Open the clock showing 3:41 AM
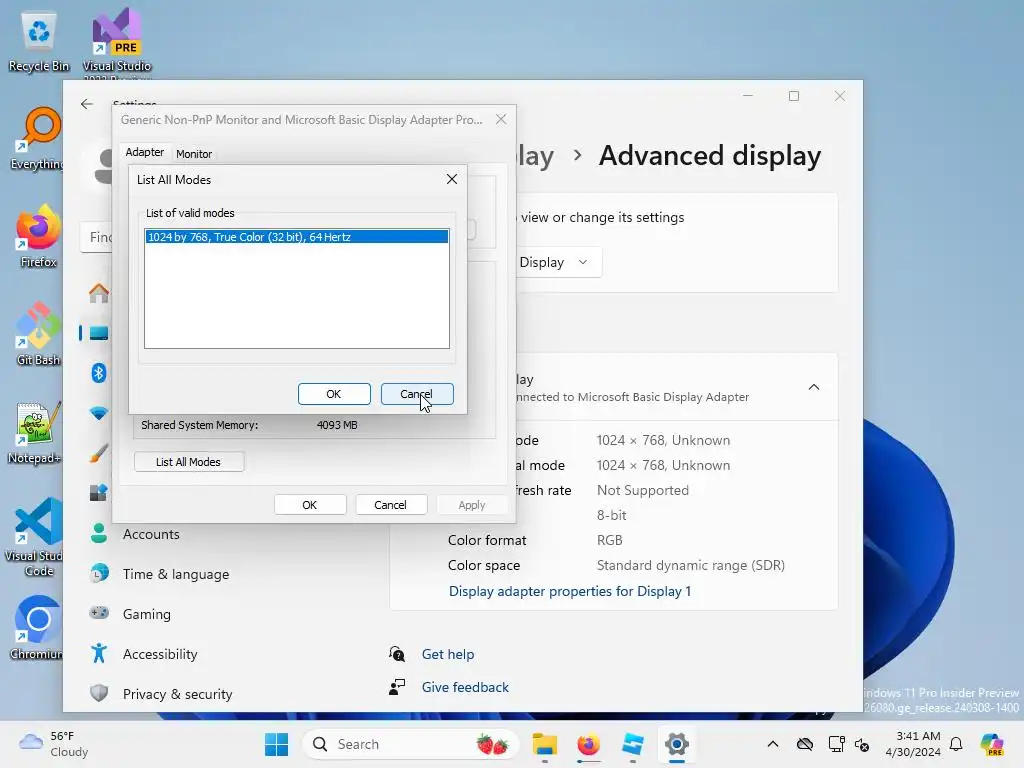The image size is (1024, 768). point(913,744)
